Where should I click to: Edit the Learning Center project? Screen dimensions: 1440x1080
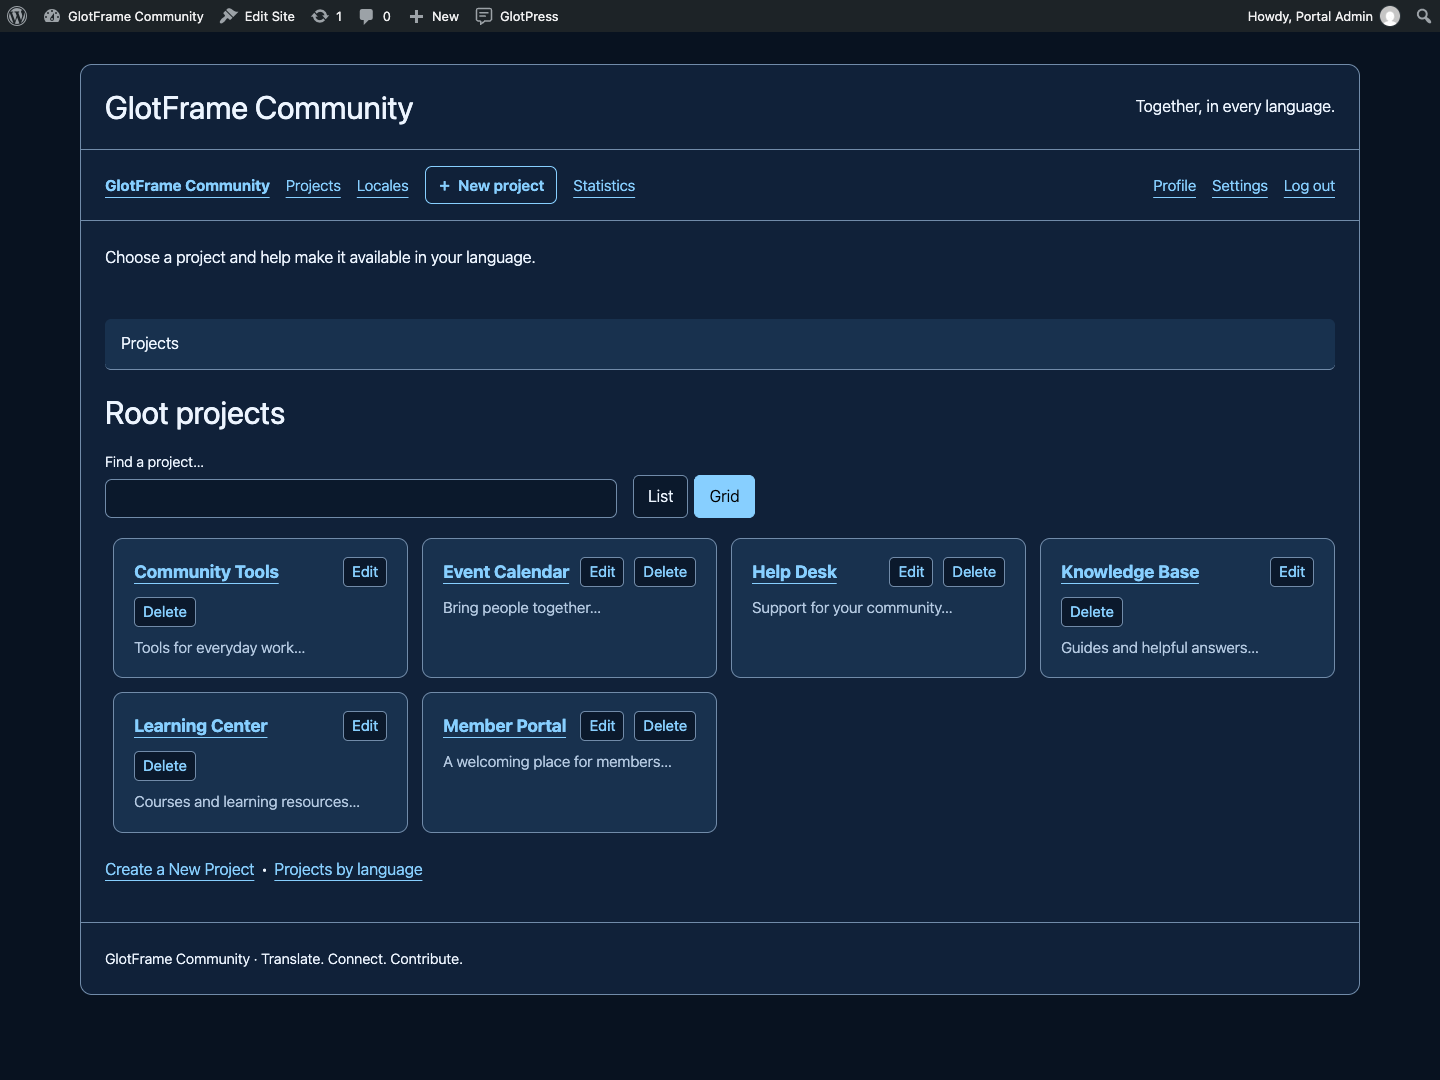(365, 726)
